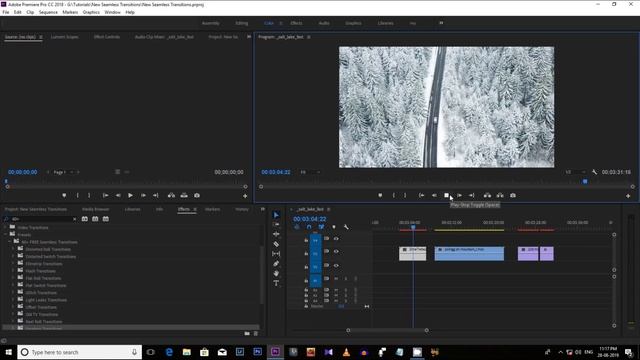Select the Ripple Edit tool
640x360 pixels.
pyautogui.click(x=276, y=234)
